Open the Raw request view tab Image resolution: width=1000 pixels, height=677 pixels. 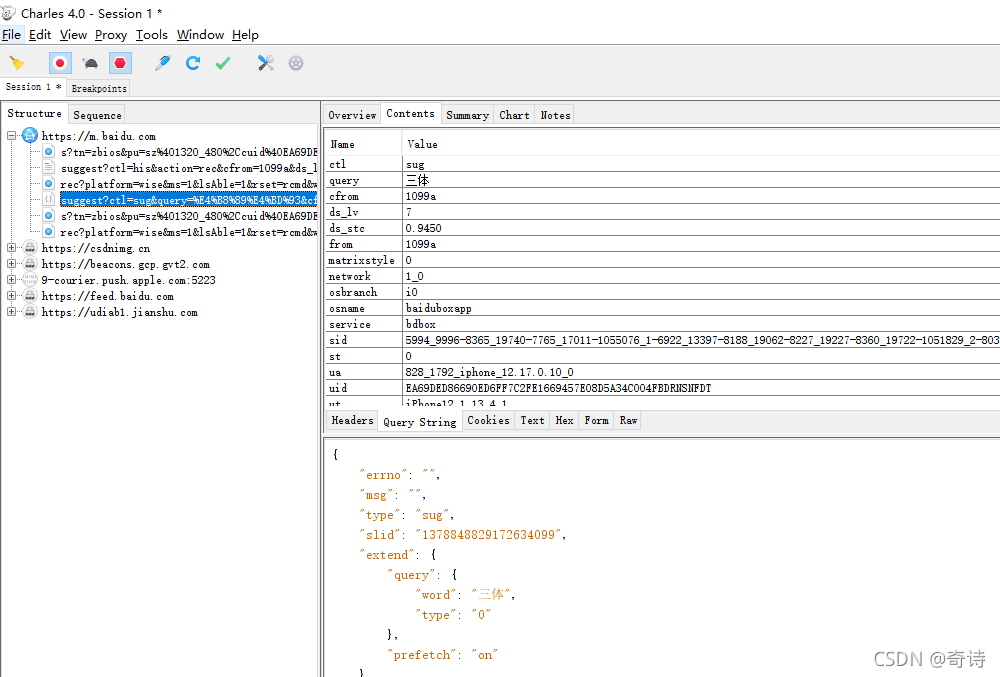pos(628,420)
